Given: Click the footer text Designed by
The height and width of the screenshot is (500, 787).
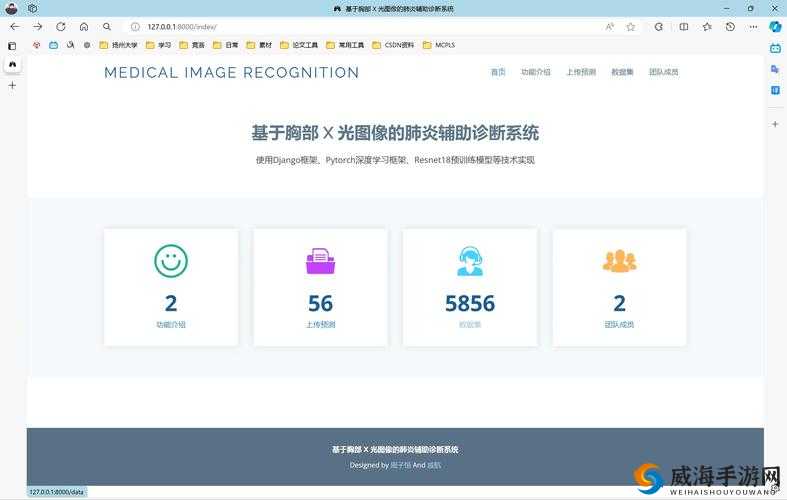Looking at the screenshot, I should point(369,465).
